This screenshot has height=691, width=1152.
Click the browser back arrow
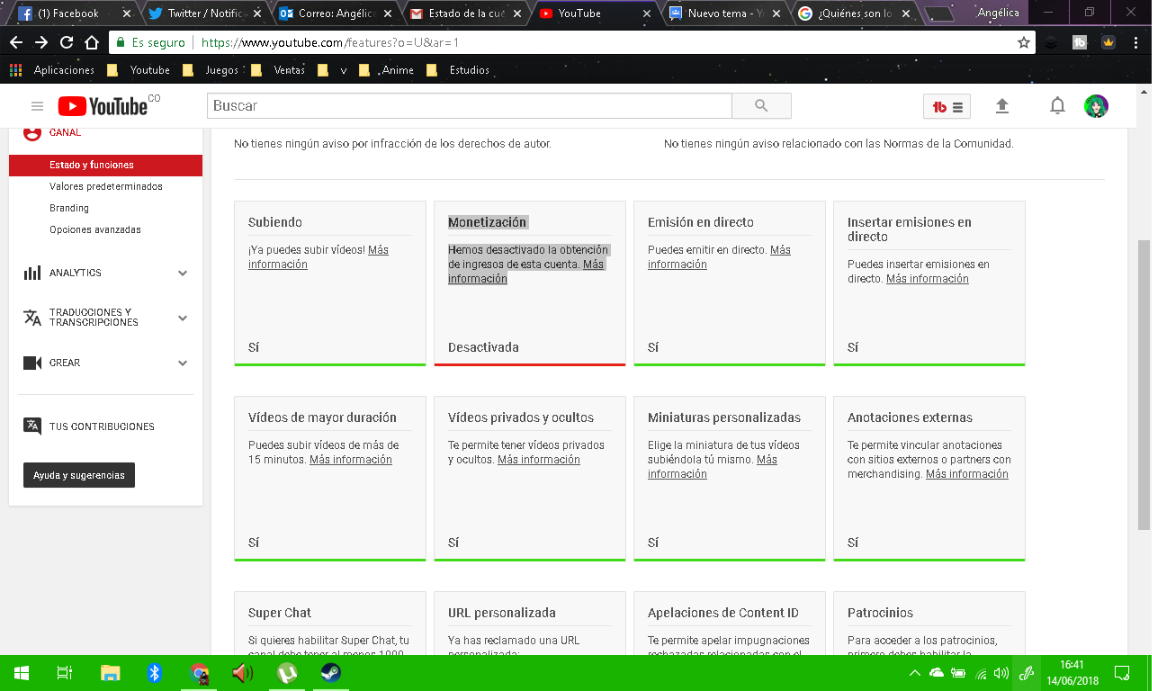click(16, 43)
